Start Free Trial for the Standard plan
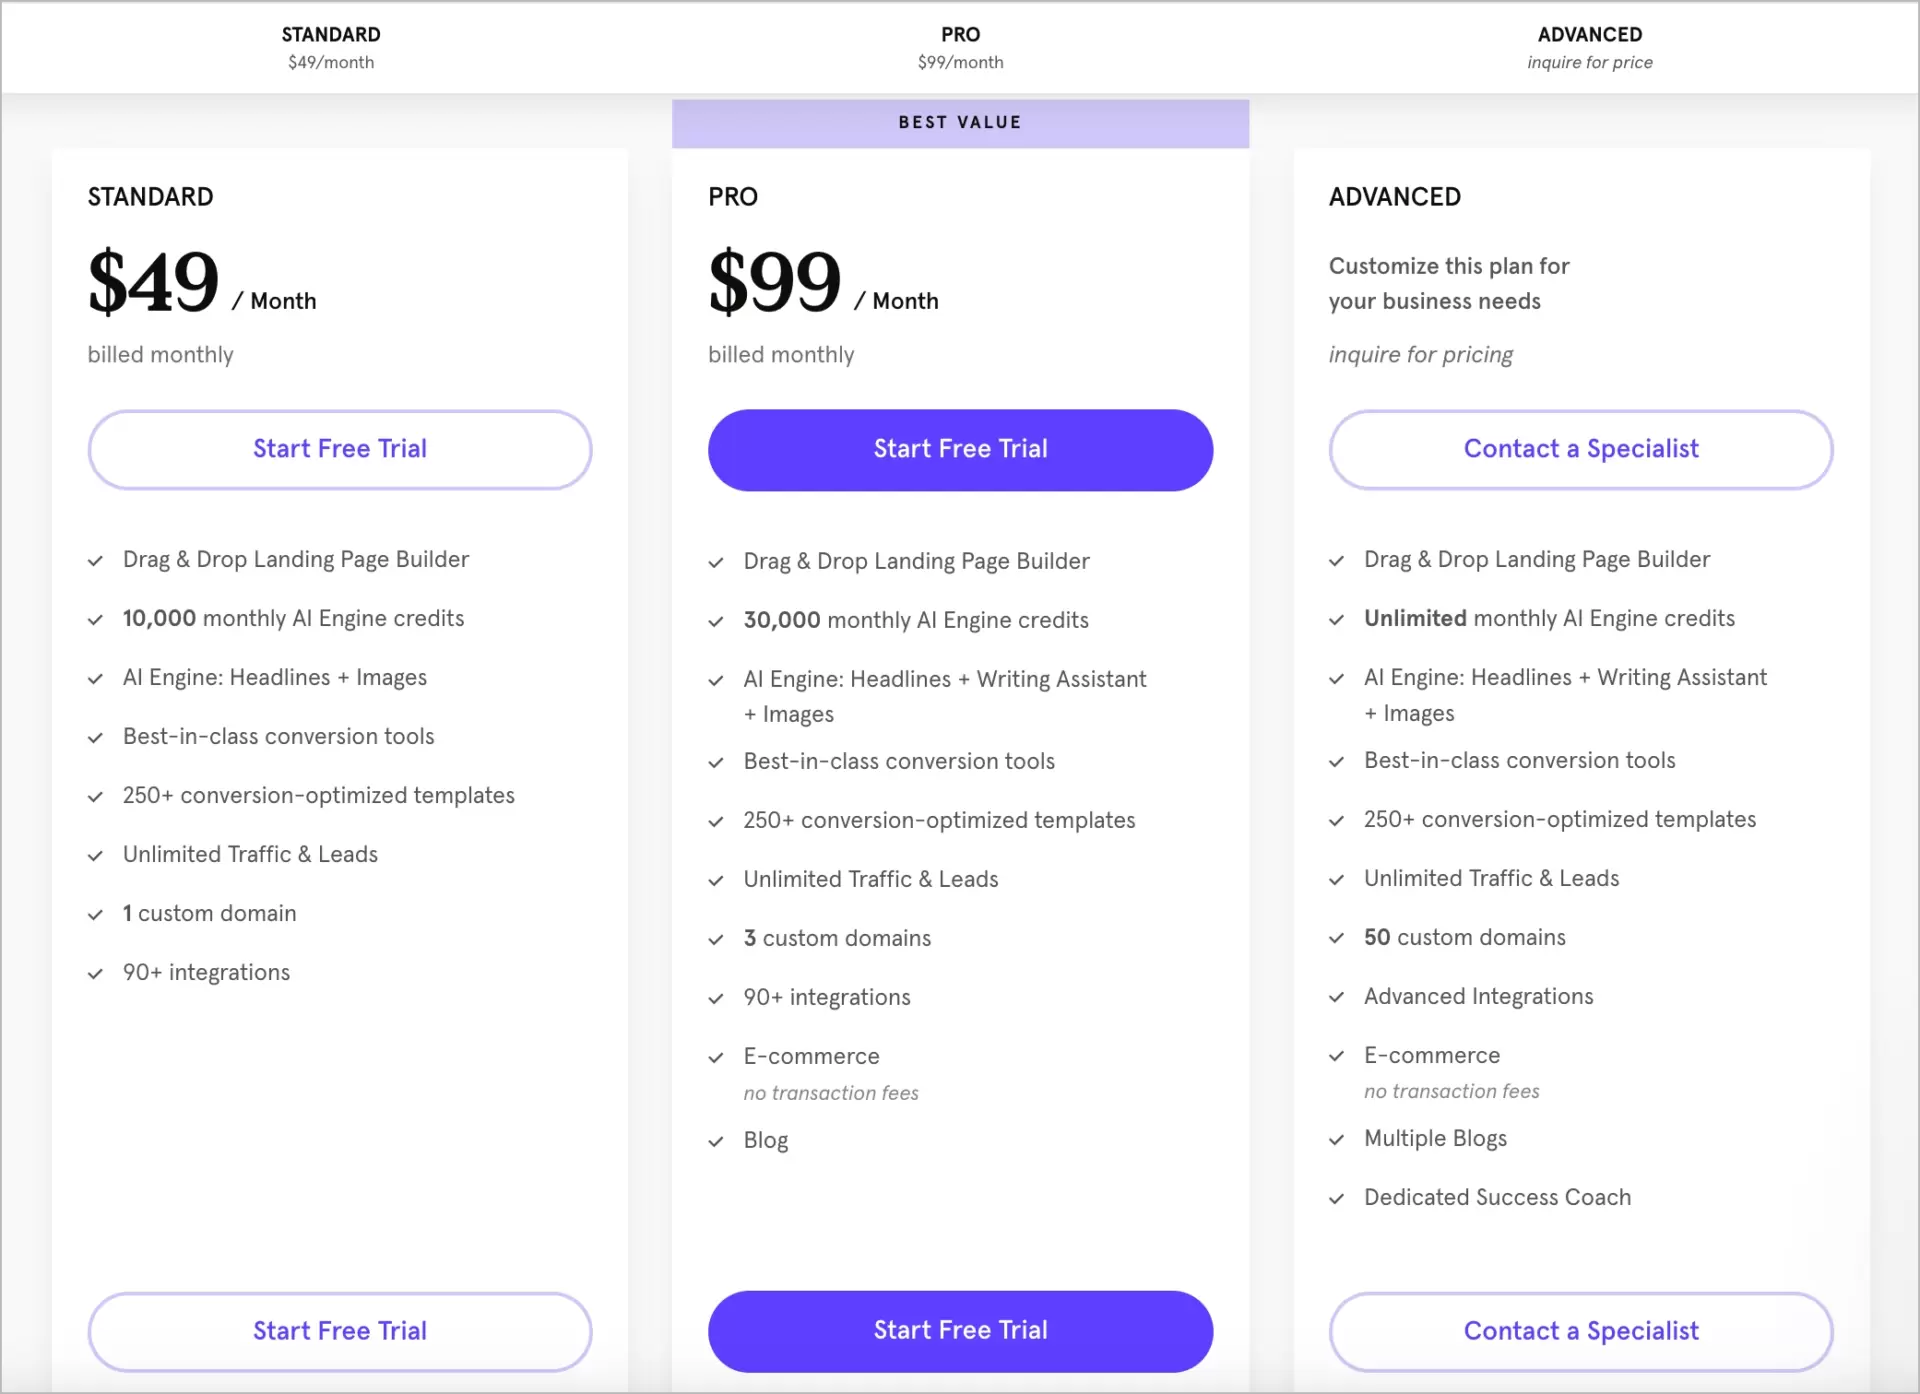Screen dimensions: 1920x1394 click(x=340, y=449)
